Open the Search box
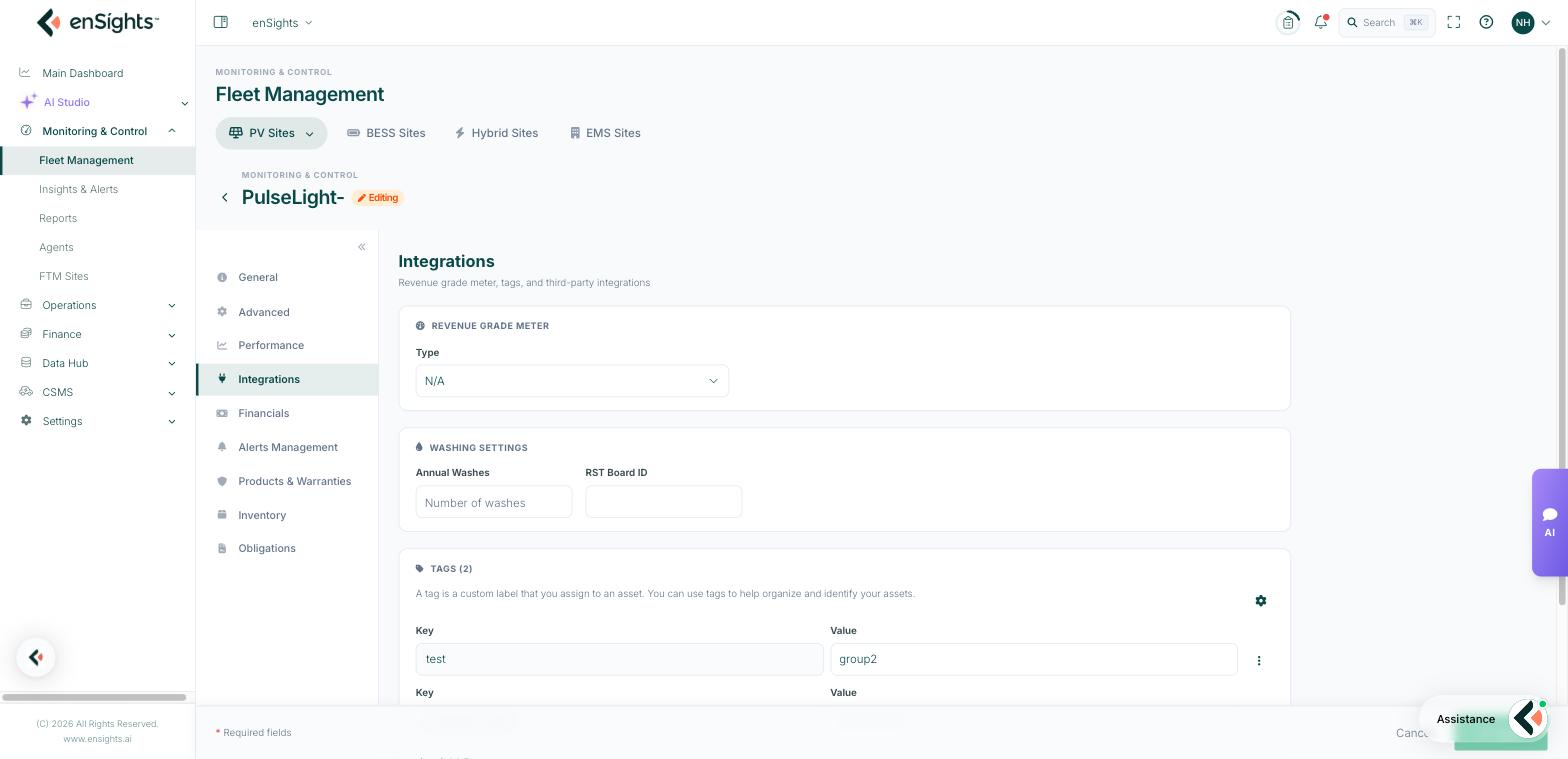 (x=1387, y=22)
